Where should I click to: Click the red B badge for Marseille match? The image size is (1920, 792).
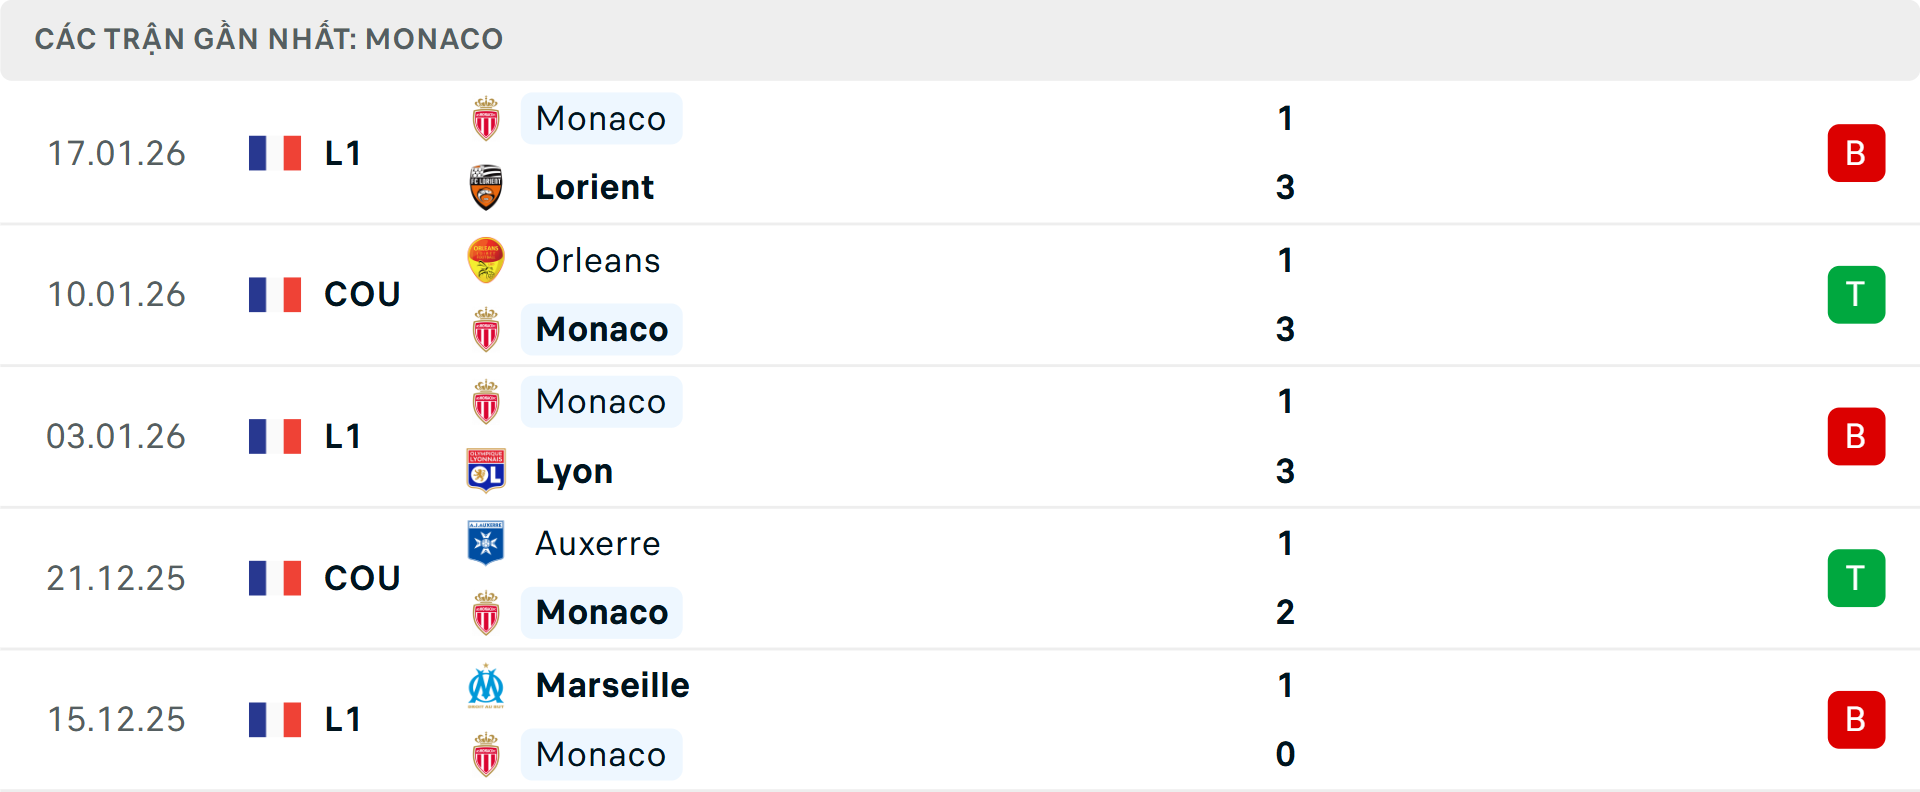(x=1856, y=720)
